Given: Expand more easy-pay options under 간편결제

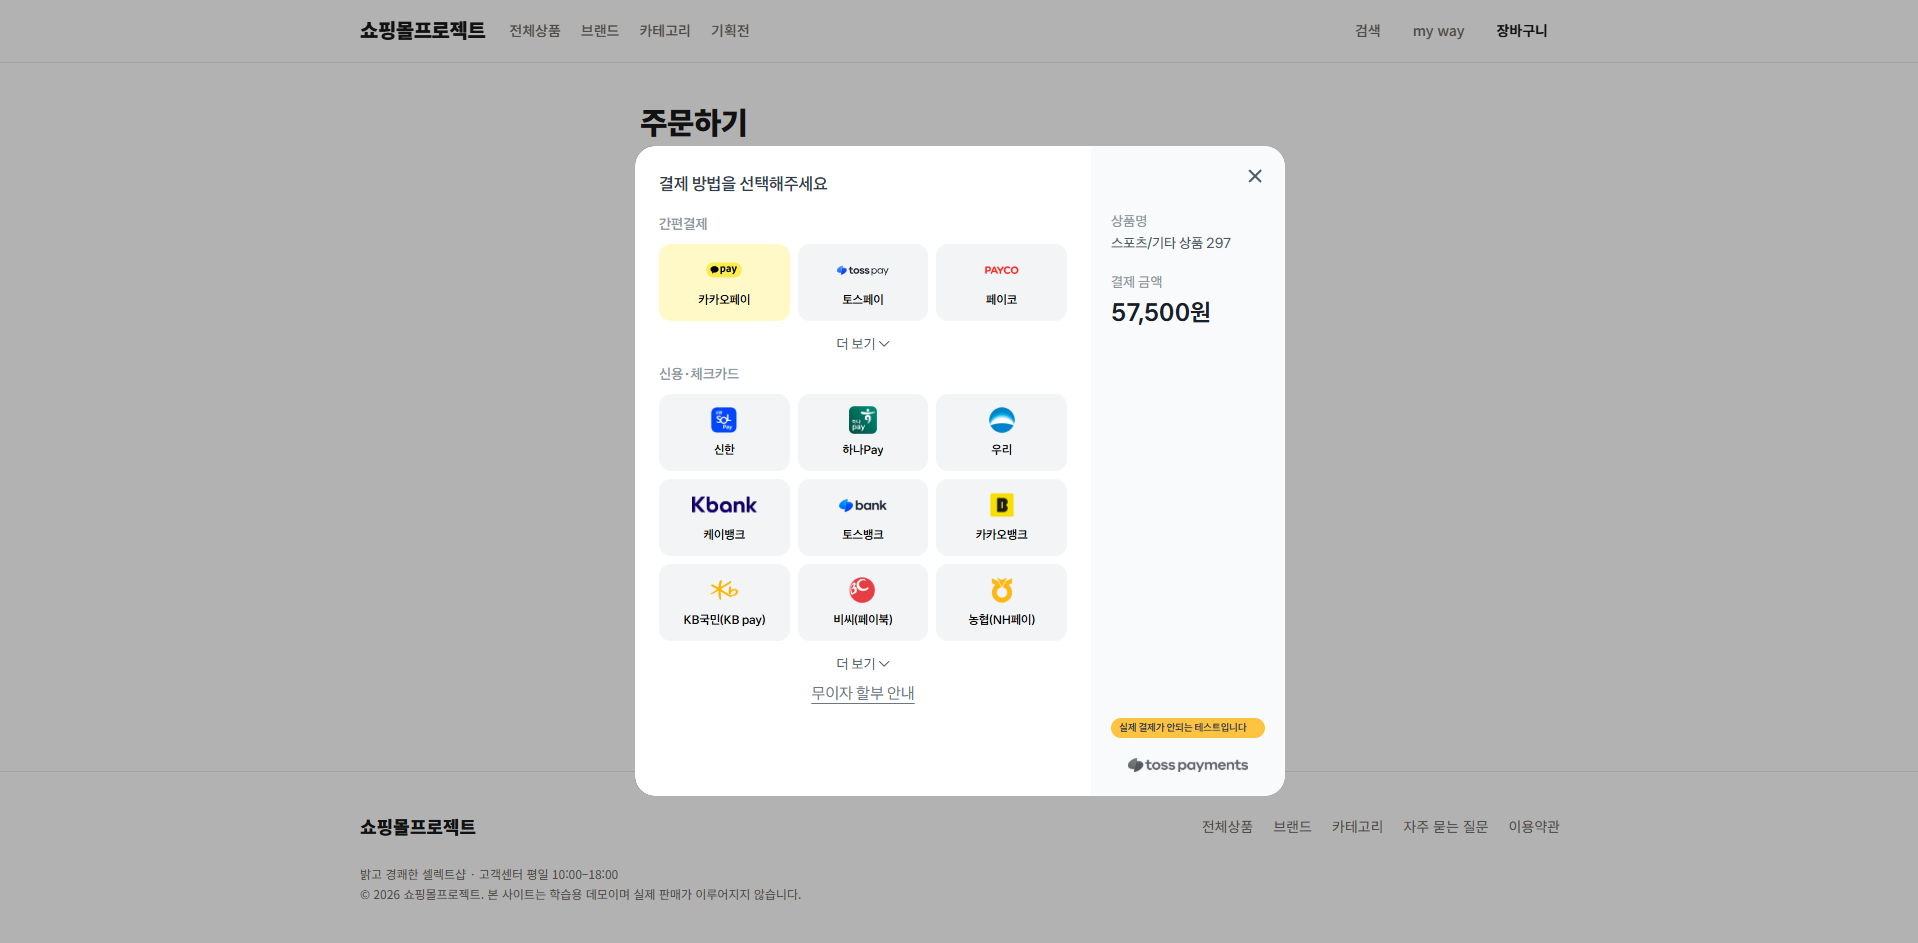Looking at the screenshot, I should pyautogui.click(x=862, y=344).
